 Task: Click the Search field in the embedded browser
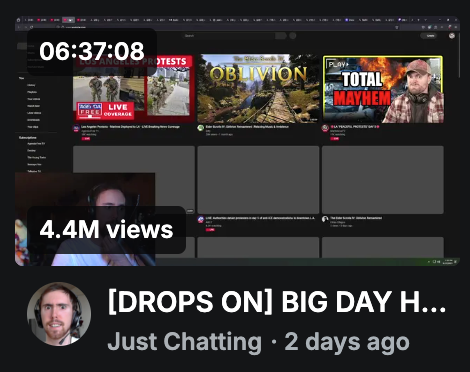(x=229, y=36)
